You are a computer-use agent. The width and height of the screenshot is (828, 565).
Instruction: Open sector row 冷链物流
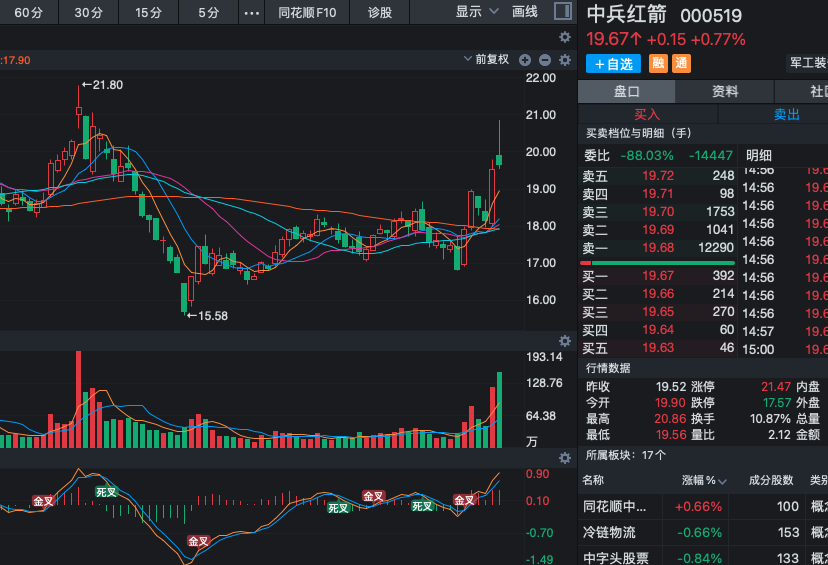(703, 532)
